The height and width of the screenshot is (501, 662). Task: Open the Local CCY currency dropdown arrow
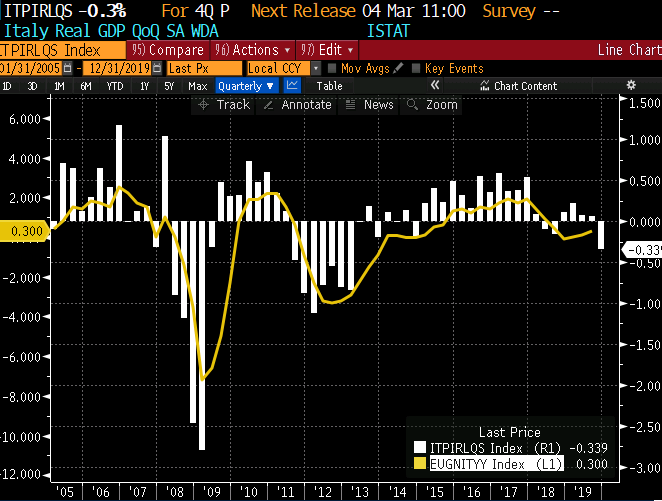pos(315,68)
